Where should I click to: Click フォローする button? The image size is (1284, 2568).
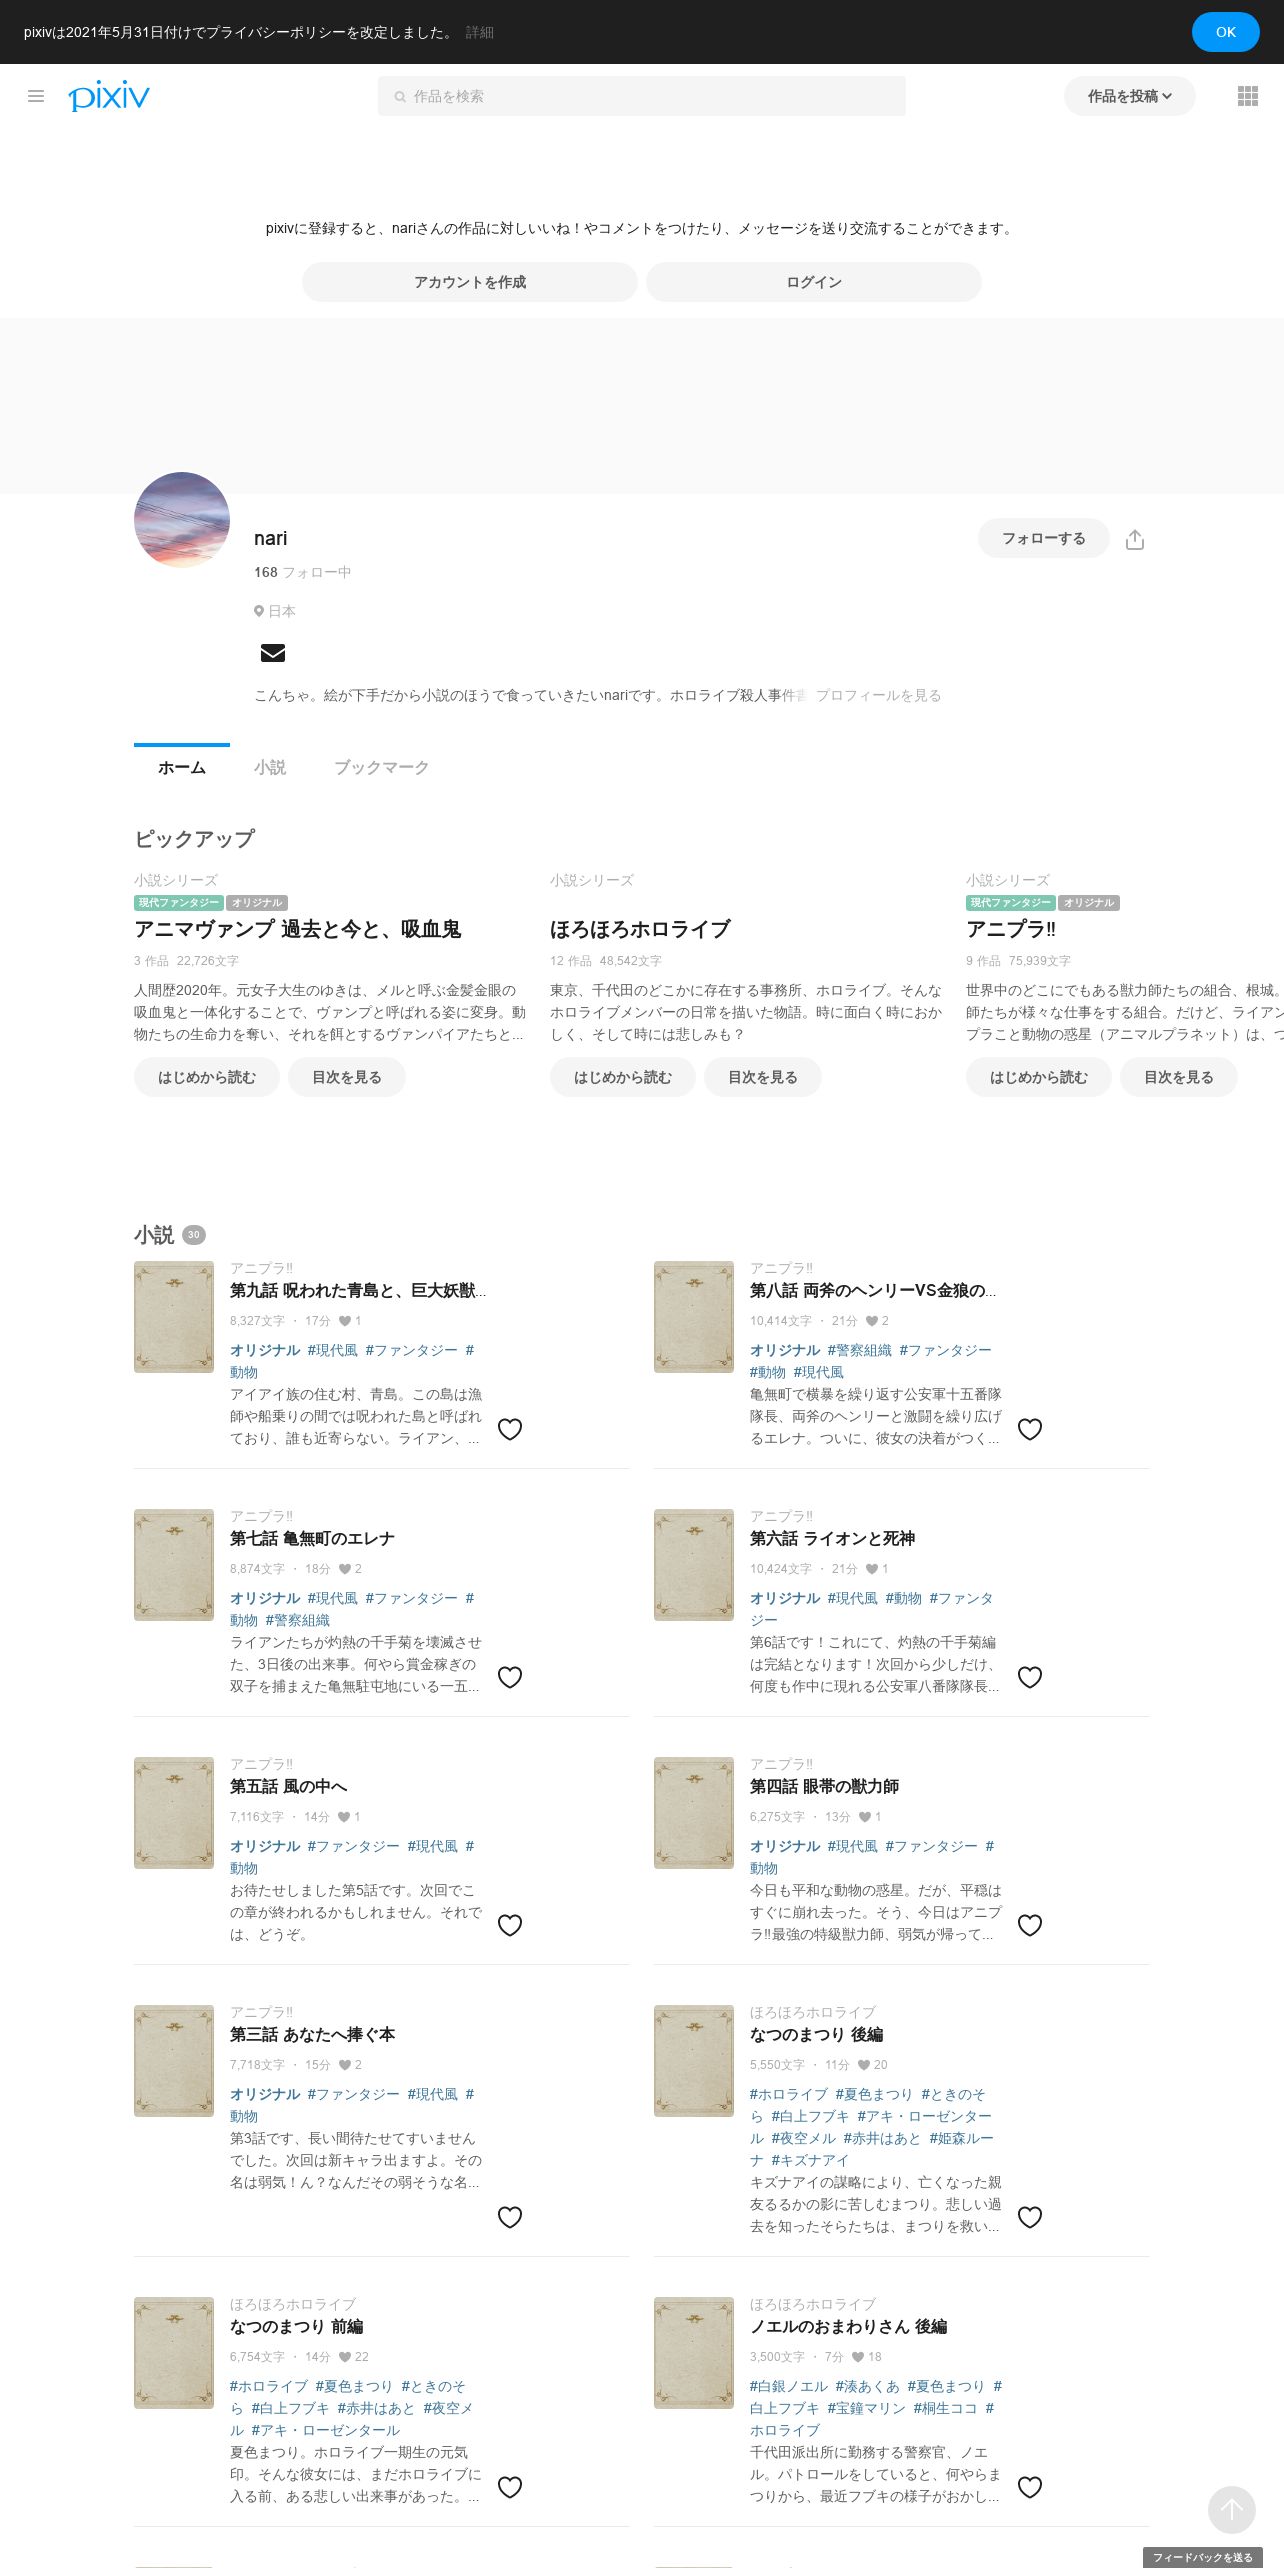click(1044, 538)
